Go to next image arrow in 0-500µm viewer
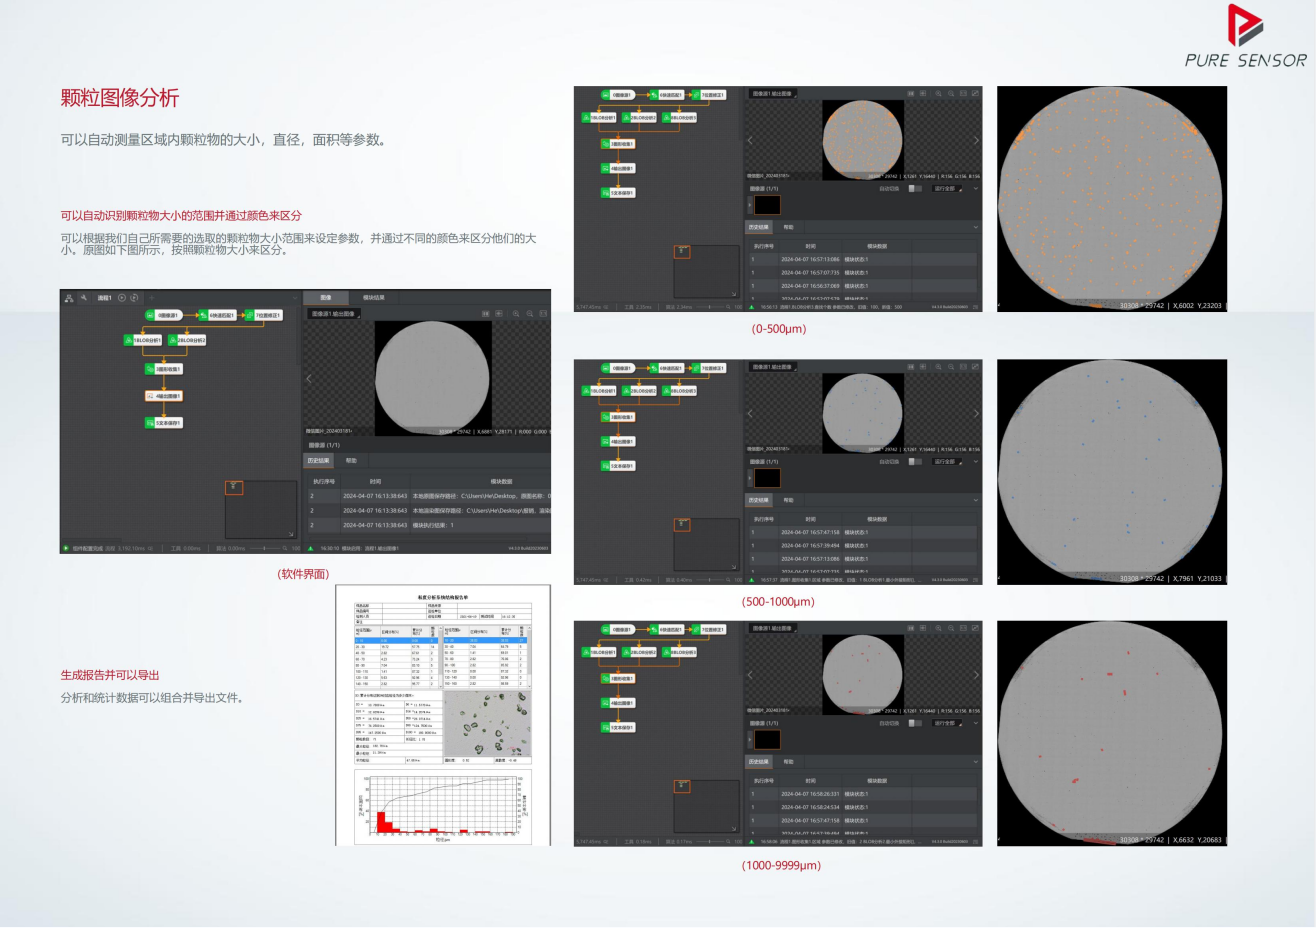 [976, 141]
